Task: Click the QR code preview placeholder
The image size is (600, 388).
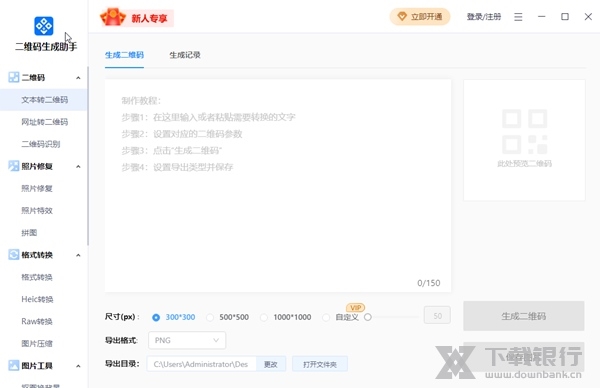Action: click(524, 140)
